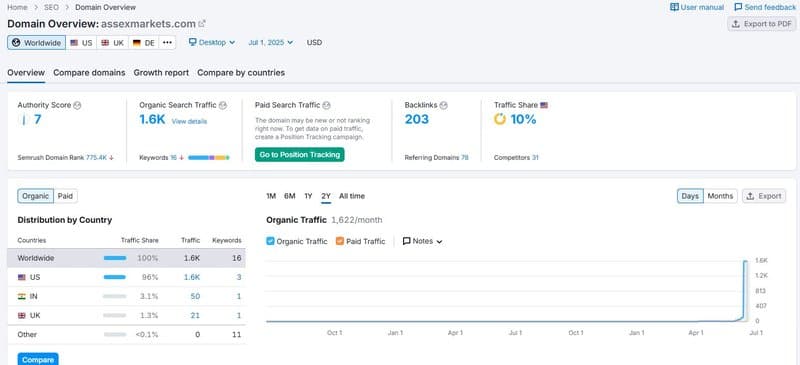The height and width of the screenshot is (365, 800).
Task: Click Referring Domains count 78
Action: (x=465, y=158)
